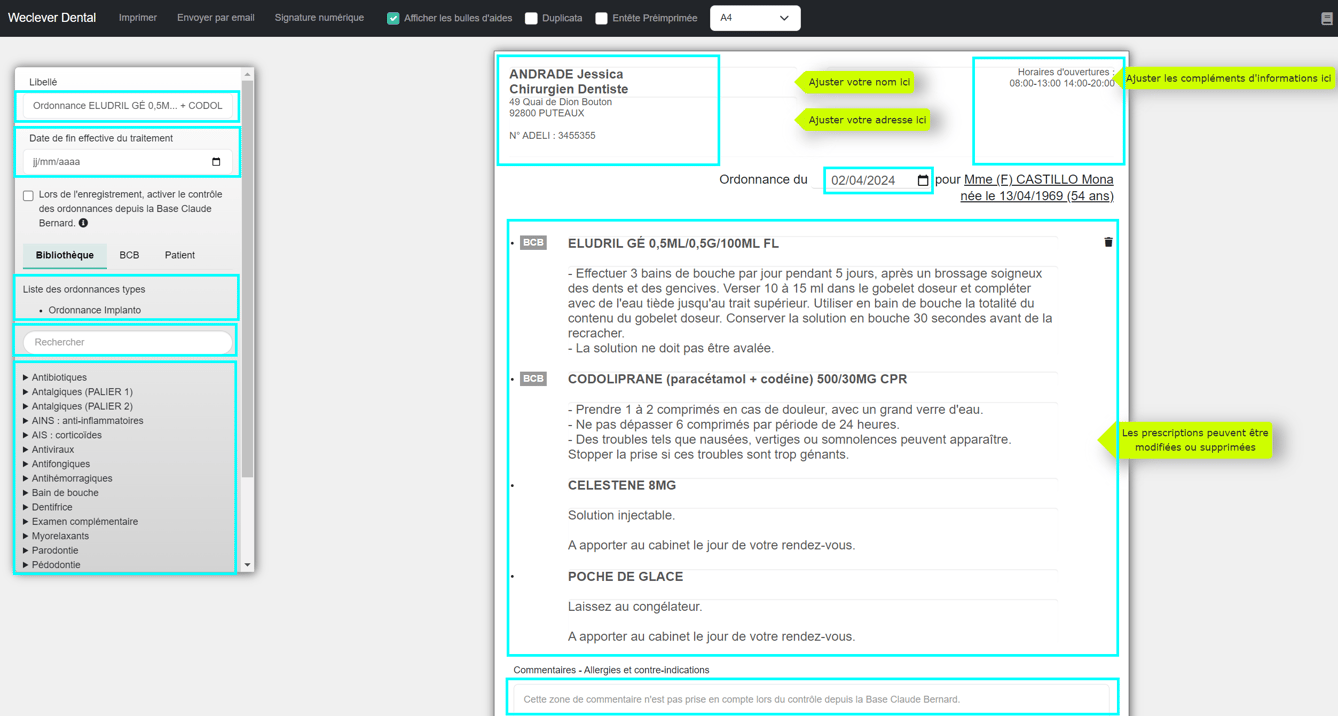Click the treatment end date field
This screenshot has height=716, width=1338.
click(128, 162)
